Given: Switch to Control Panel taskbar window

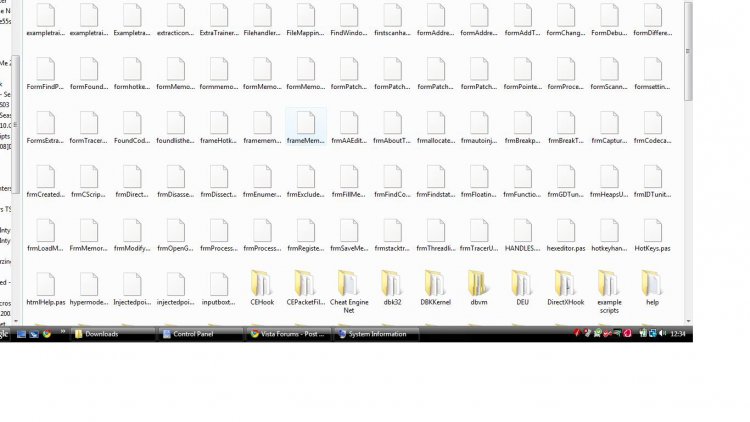Looking at the screenshot, I should pyautogui.click(x=201, y=334).
